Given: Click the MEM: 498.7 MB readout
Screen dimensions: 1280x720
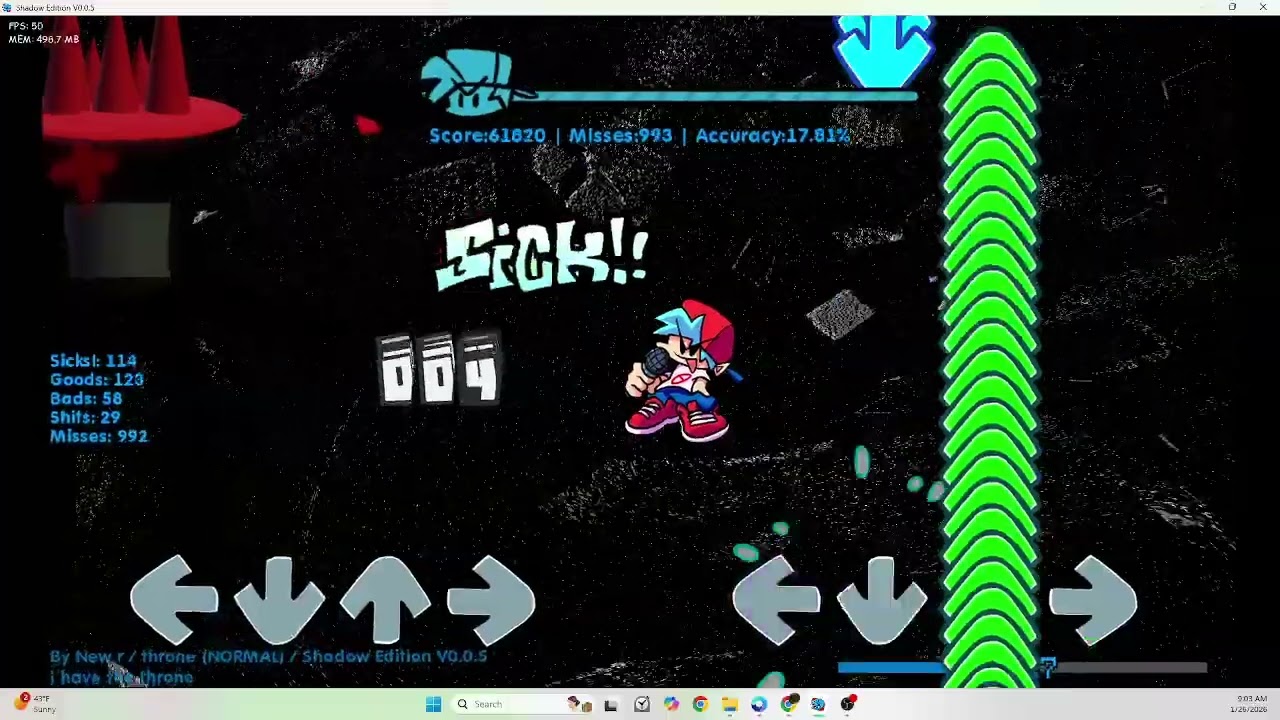Looking at the screenshot, I should point(43,39).
